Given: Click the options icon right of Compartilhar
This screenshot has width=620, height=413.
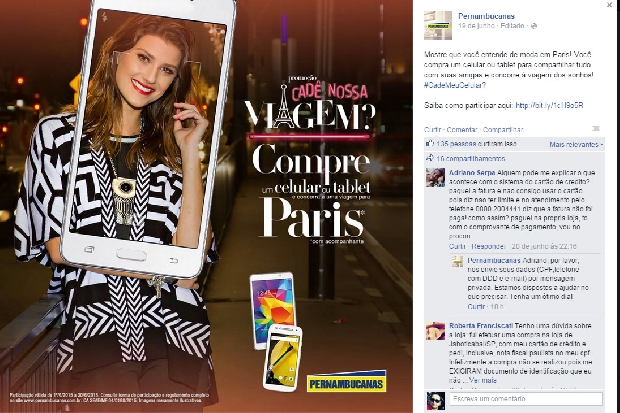Looking at the screenshot, I should pyautogui.click(x=596, y=129).
